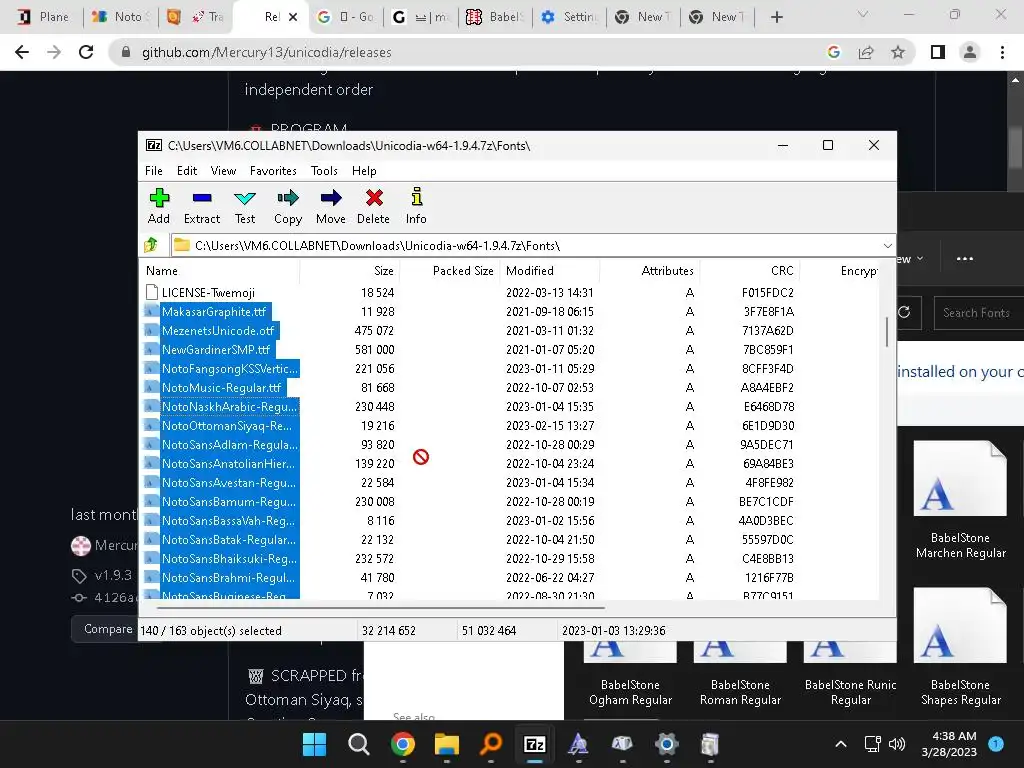Click the Compare button on GitHub

(108, 629)
